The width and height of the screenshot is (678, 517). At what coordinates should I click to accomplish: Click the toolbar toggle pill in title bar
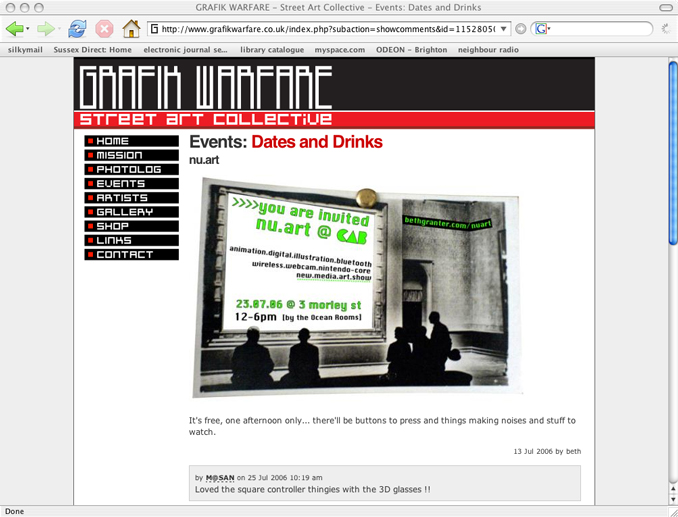665,7
